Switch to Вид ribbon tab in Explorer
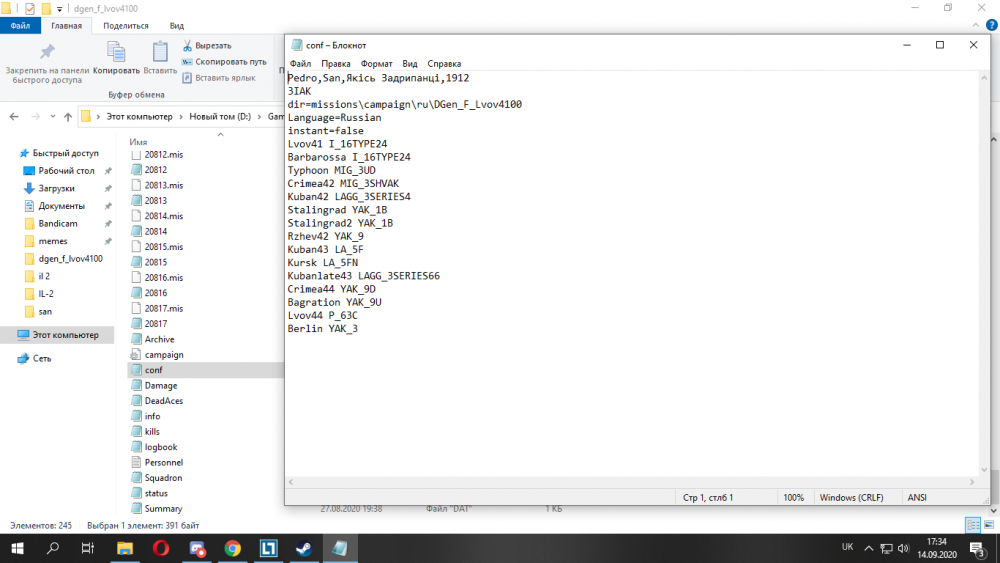1000x563 pixels. click(177, 26)
